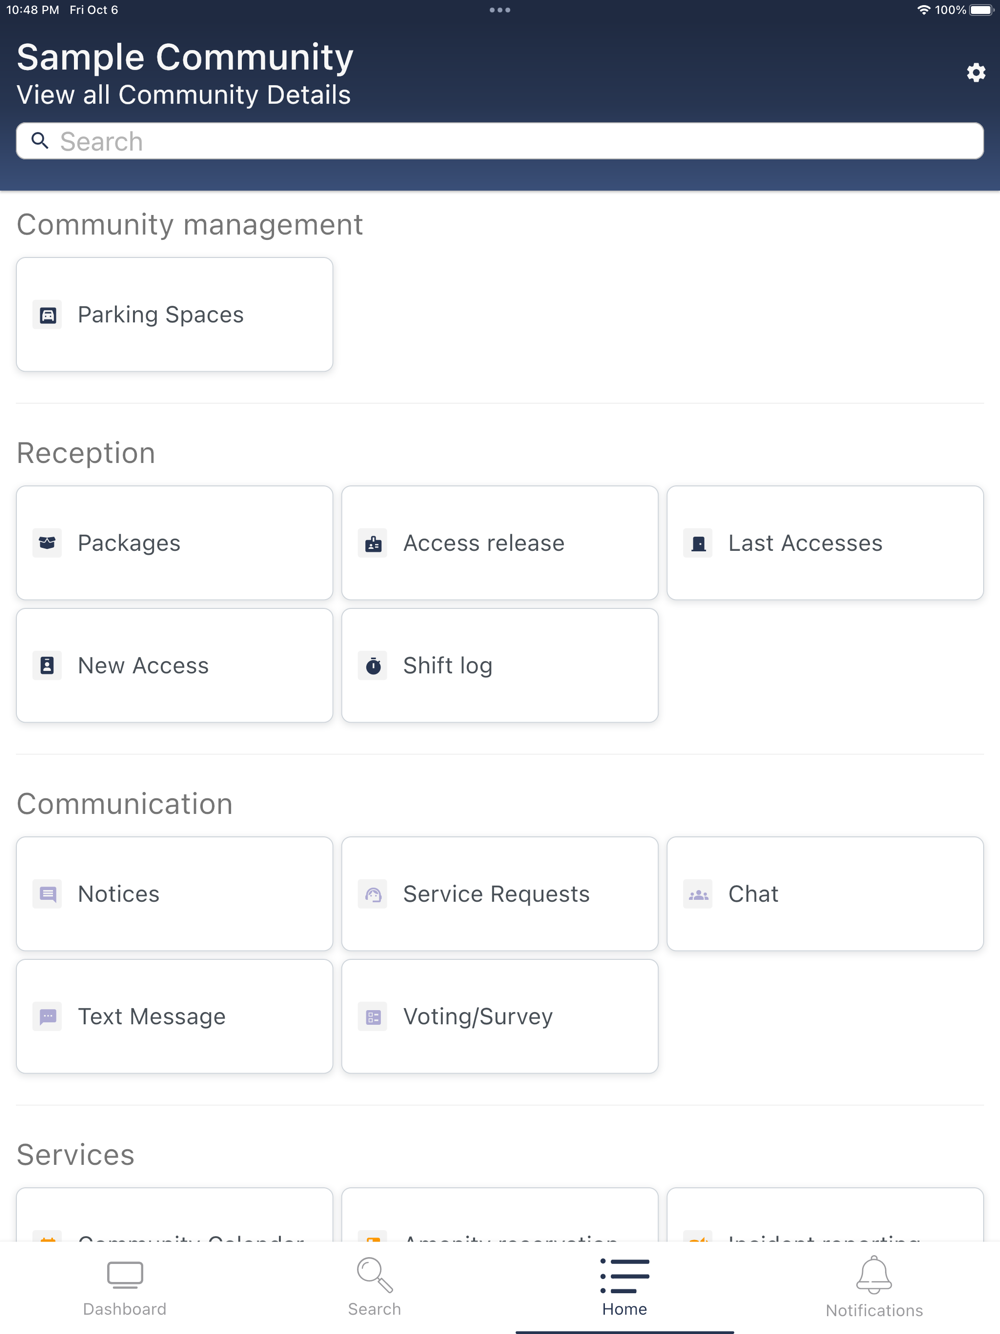
Task: Click the Text Message bubble icon
Action: [47, 1017]
